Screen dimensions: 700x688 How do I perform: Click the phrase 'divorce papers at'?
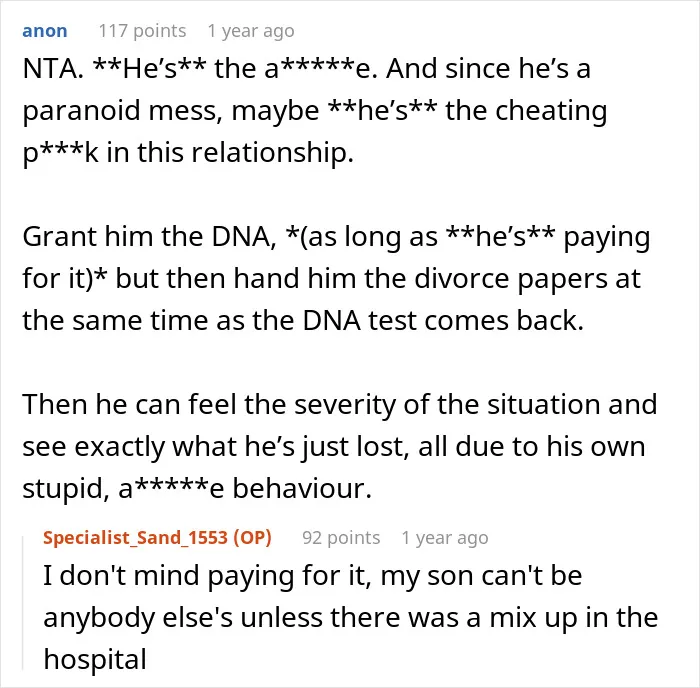tap(528, 279)
